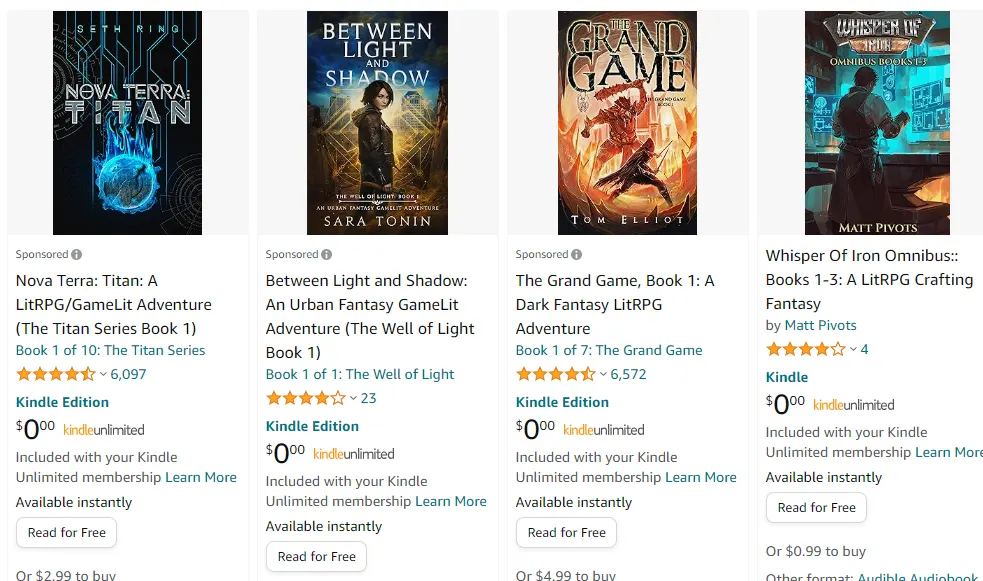The image size is (983, 581).
Task: Open Book 1 of 7: The Grand Game link
Action: pos(609,350)
